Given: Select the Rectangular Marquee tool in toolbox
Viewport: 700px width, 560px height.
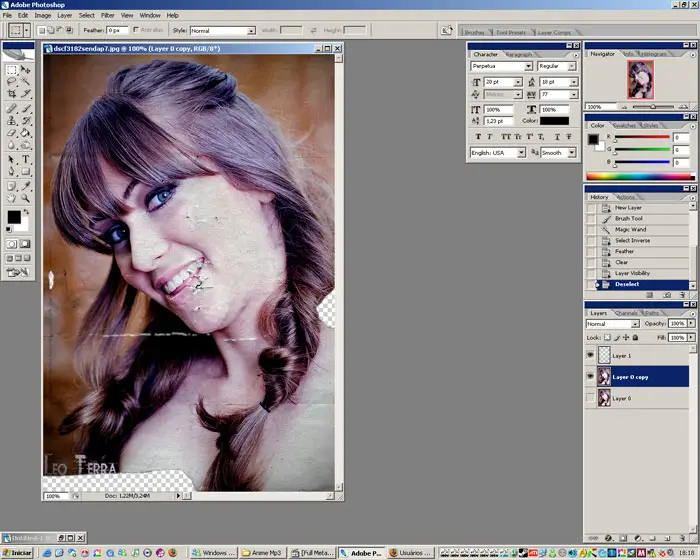Looking at the screenshot, I should tap(11, 70).
